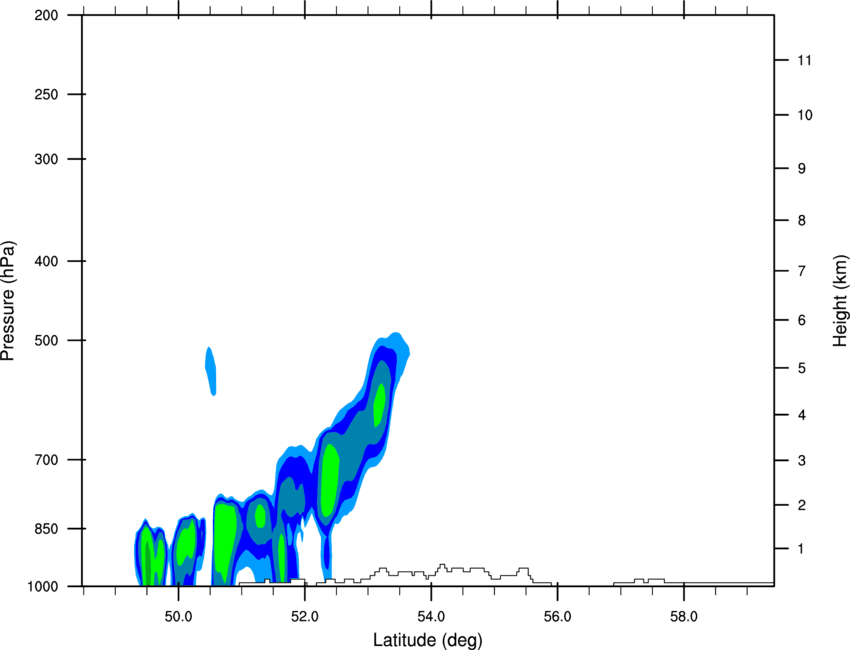The width and height of the screenshot is (850, 650).
Task: Click the terrain outline peak near 54 degrees
Action: coord(442,568)
